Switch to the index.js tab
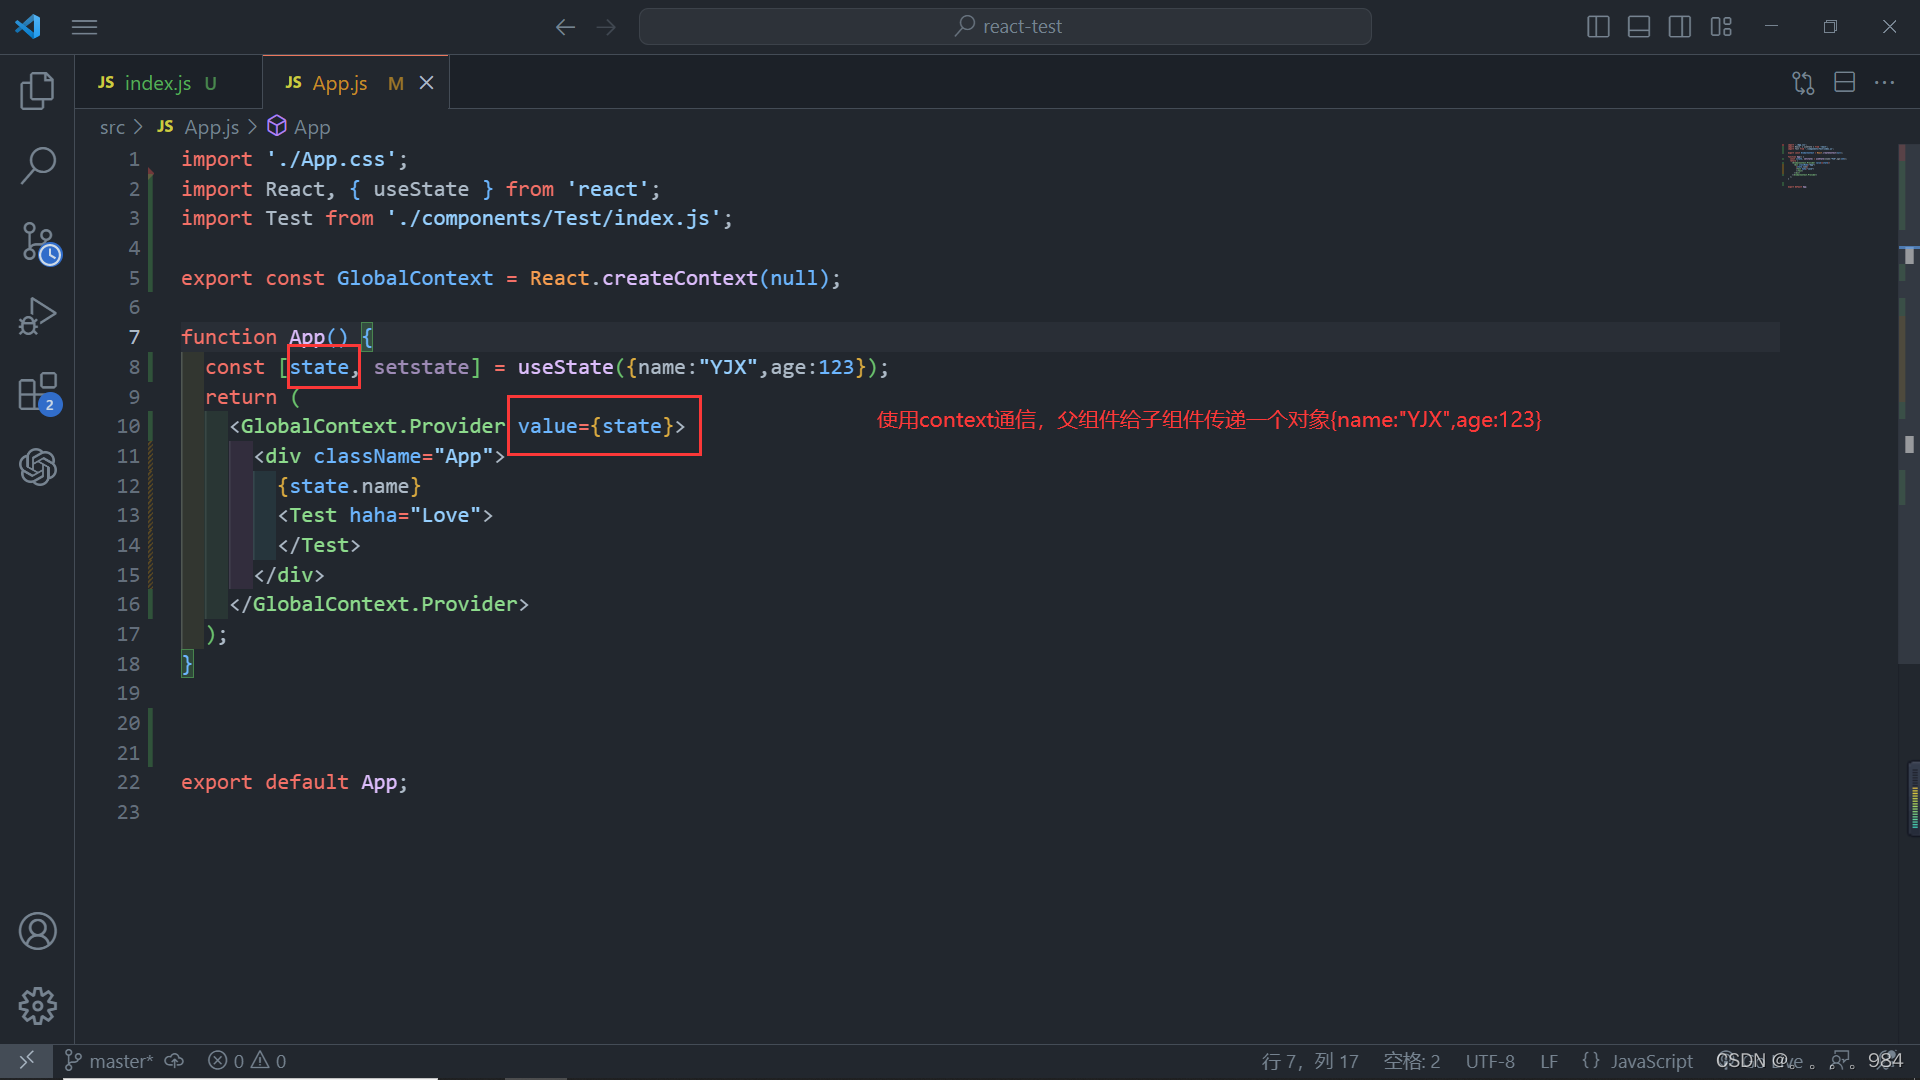 pos(157,83)
